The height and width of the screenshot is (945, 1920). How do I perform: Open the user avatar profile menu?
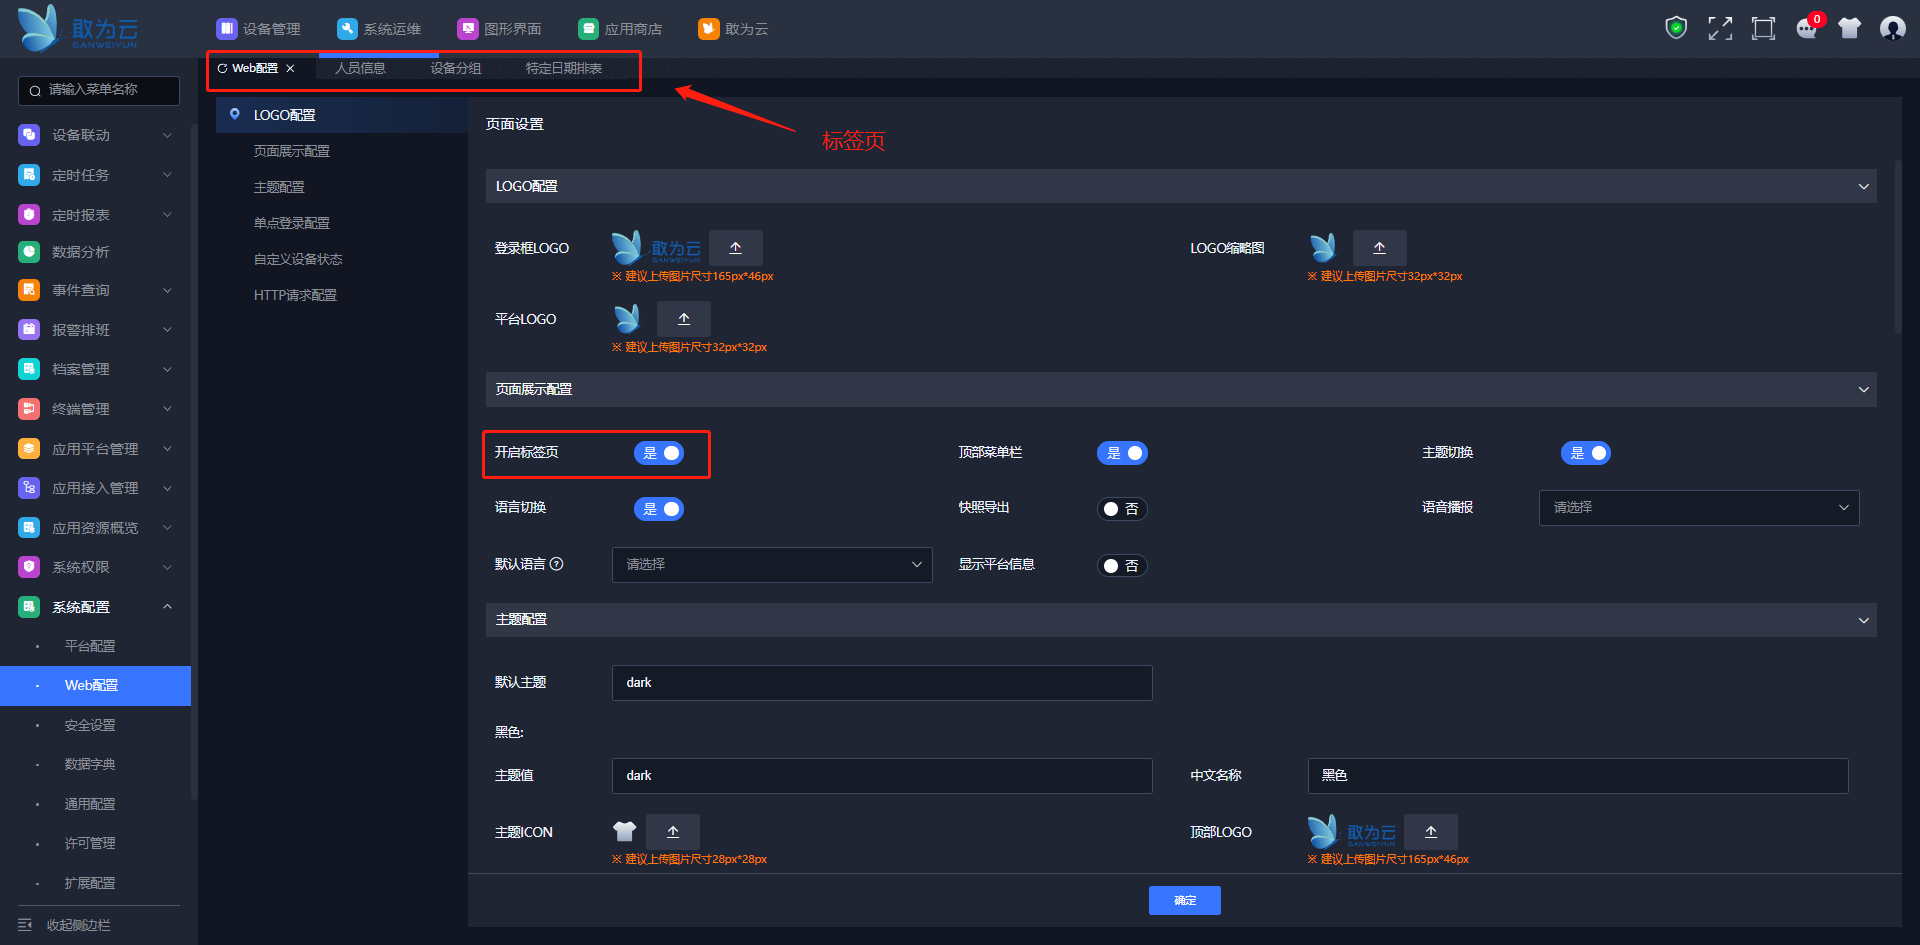[x=1893, y=28]
